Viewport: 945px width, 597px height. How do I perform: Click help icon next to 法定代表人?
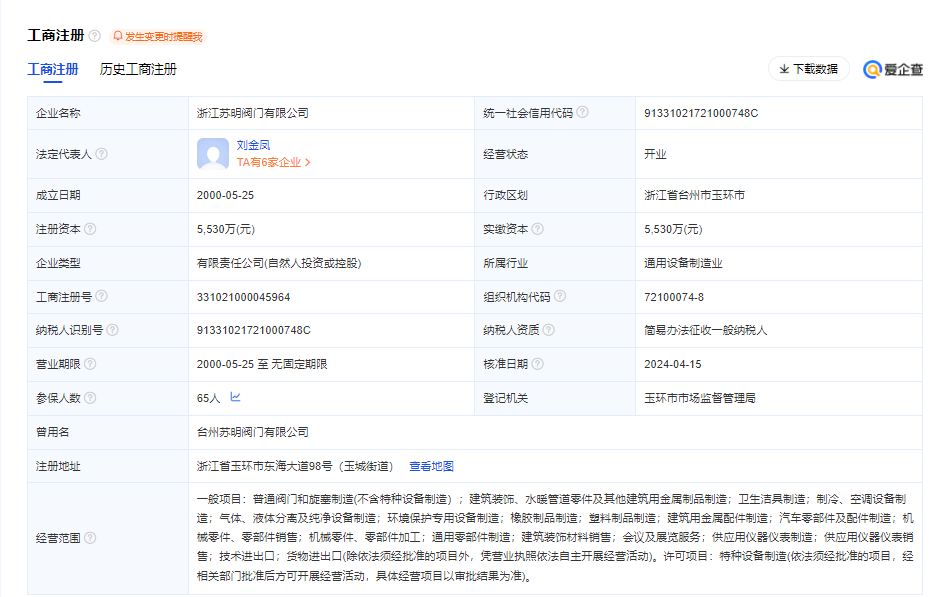[101, 154]
